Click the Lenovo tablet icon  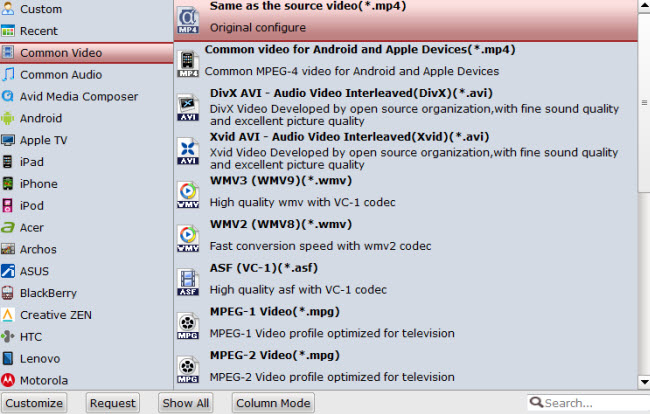point(7,358)
